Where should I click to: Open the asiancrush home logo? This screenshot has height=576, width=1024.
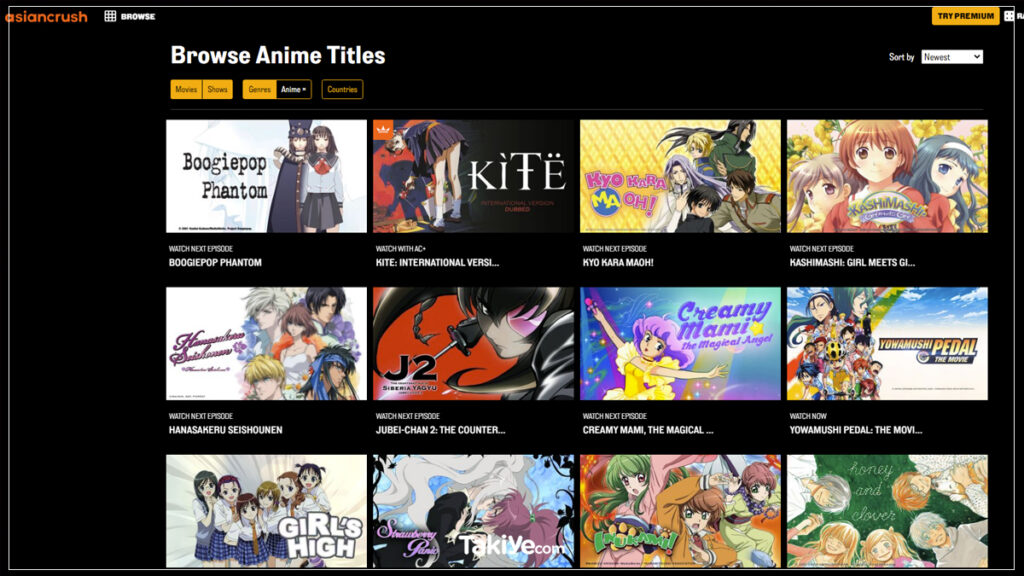point(46,17)
